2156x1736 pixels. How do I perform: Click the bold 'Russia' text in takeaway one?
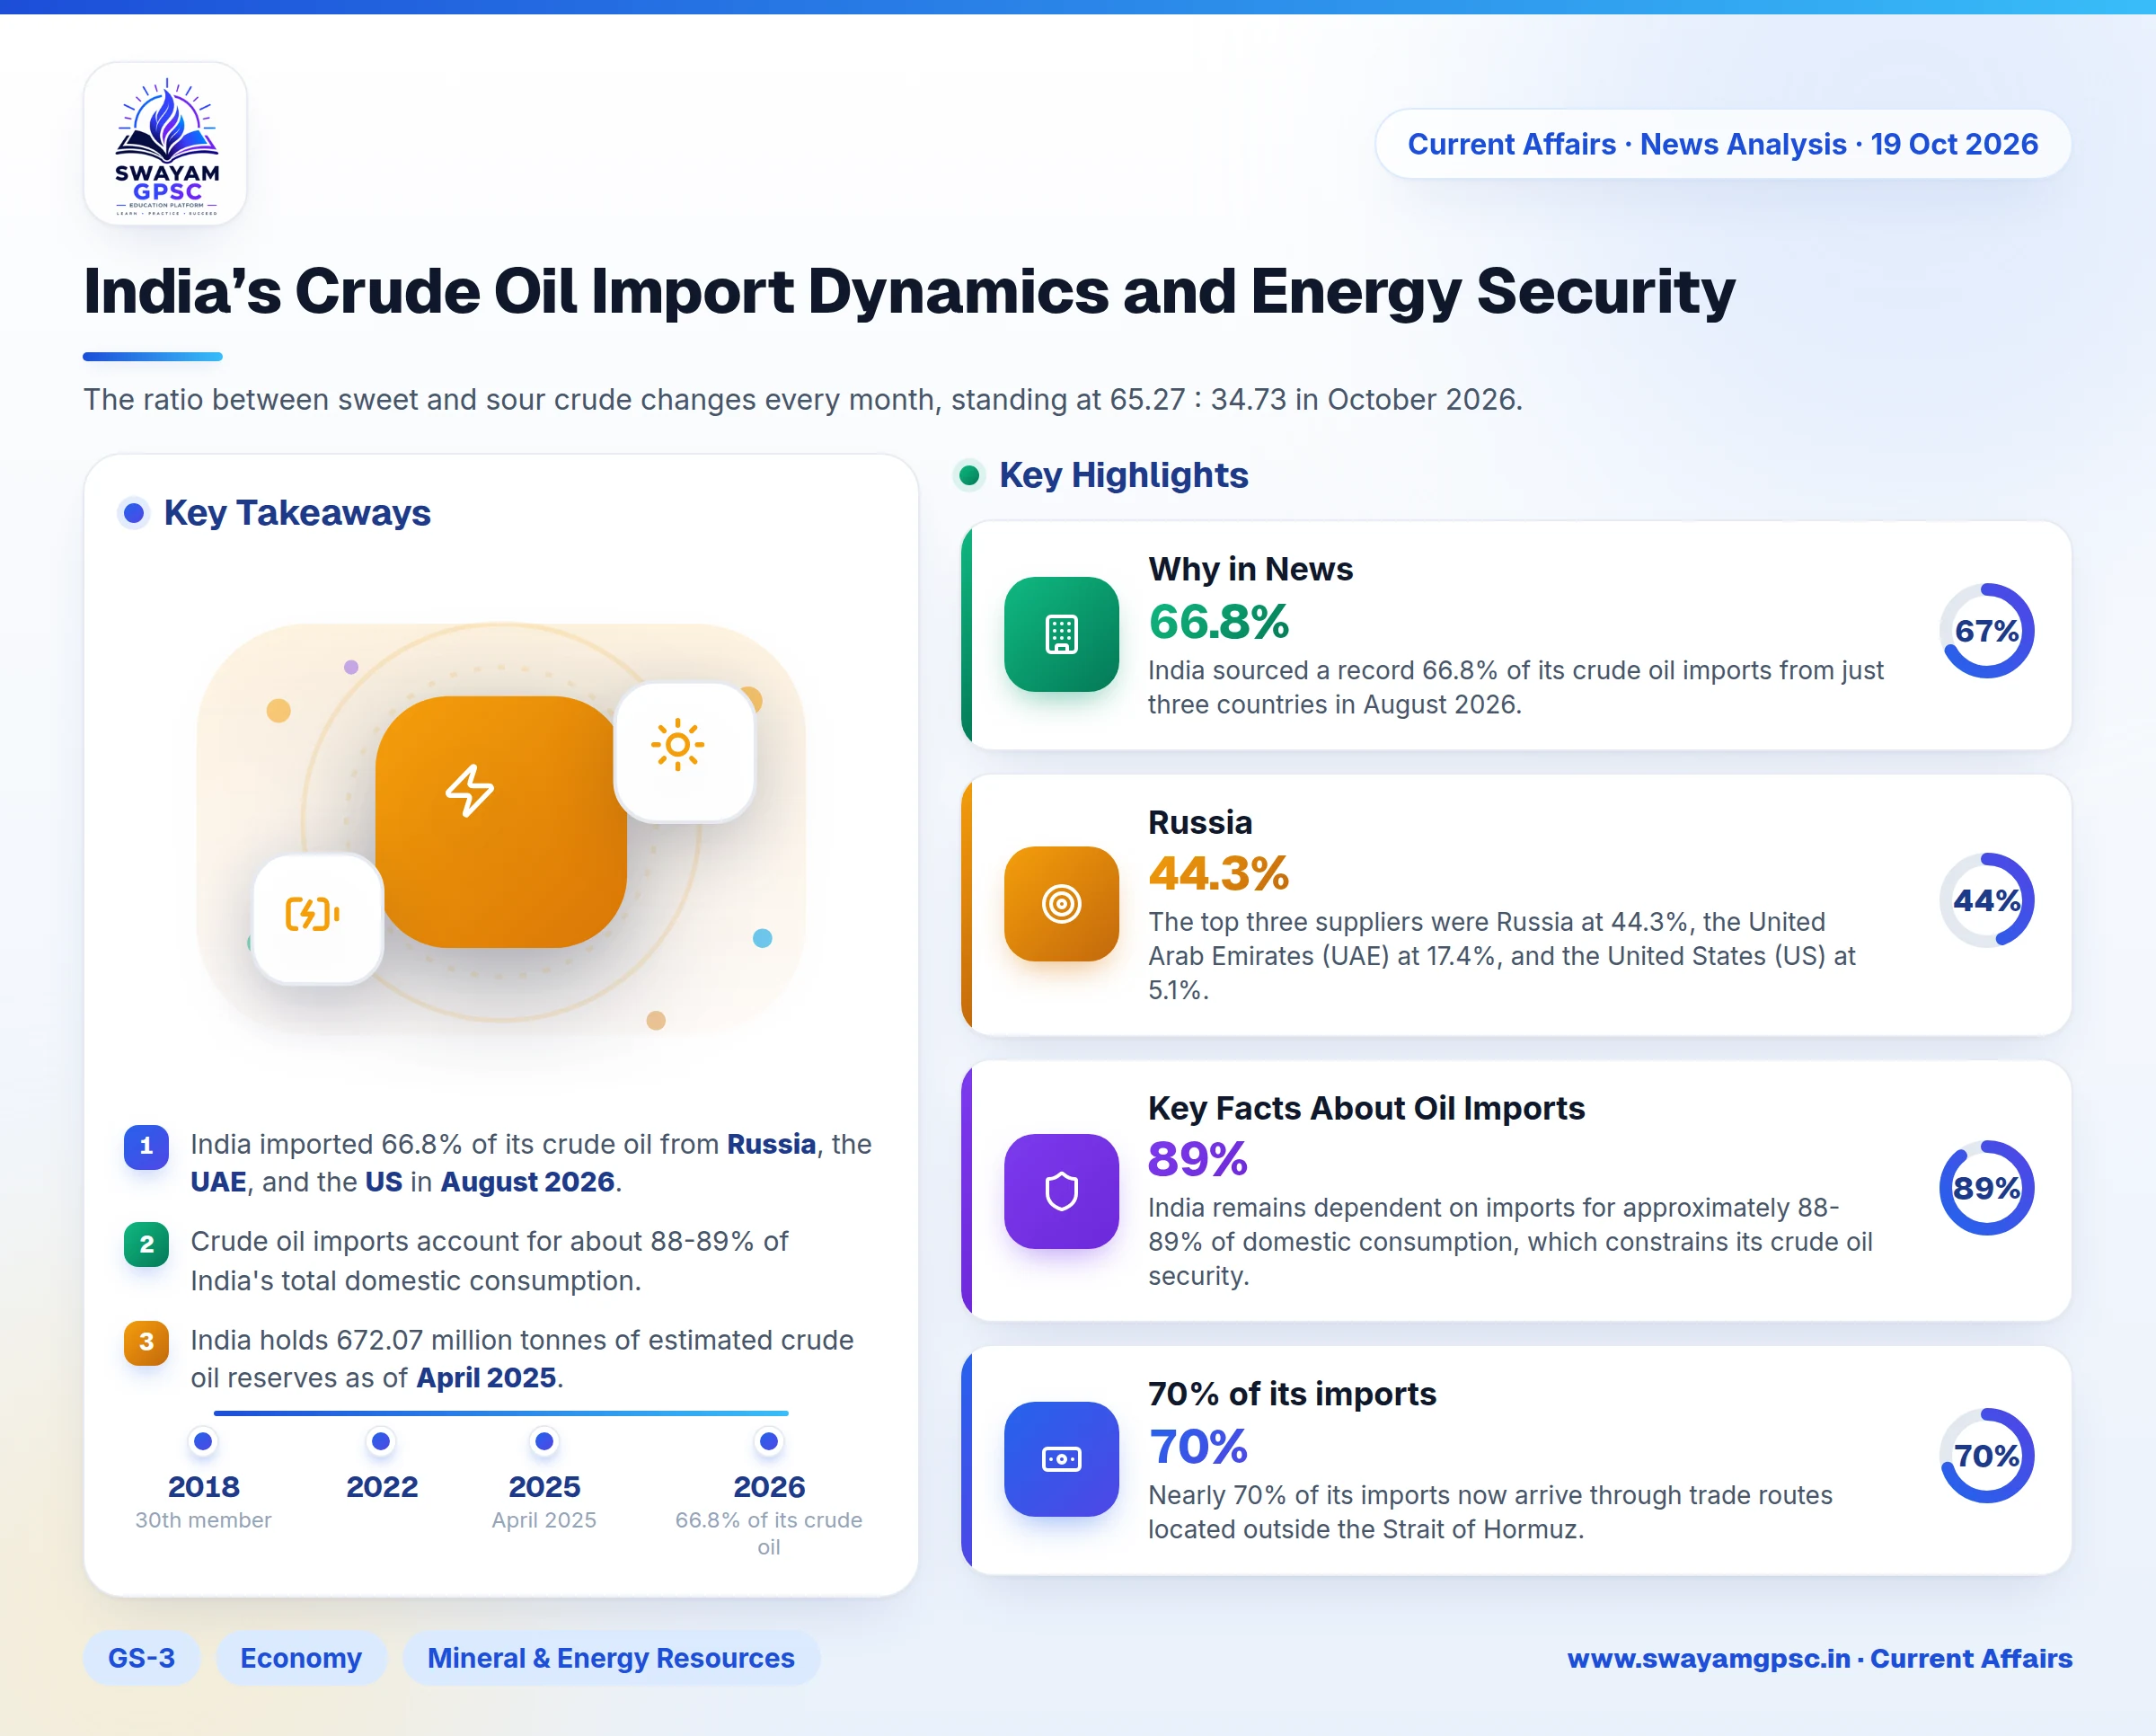[771, 1144]
